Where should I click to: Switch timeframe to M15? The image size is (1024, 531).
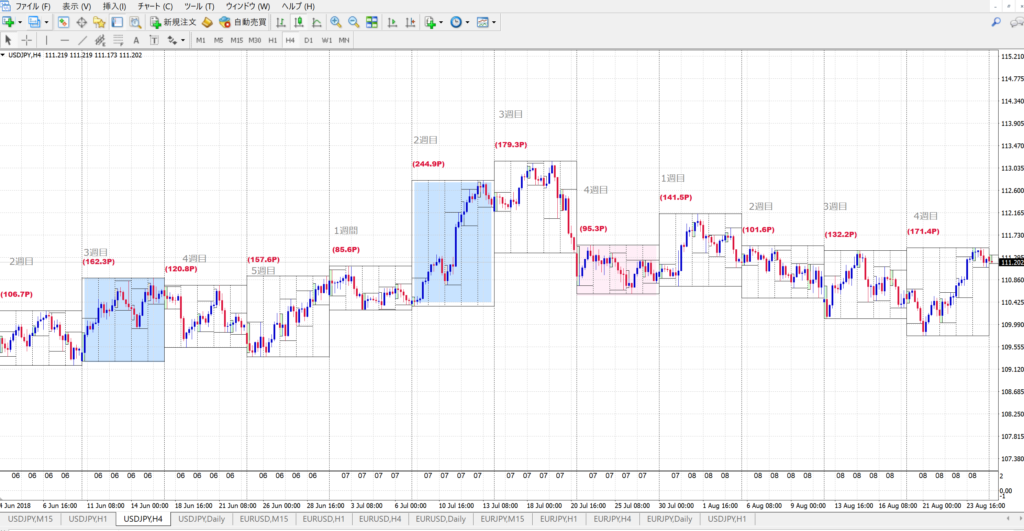(236, 40)
